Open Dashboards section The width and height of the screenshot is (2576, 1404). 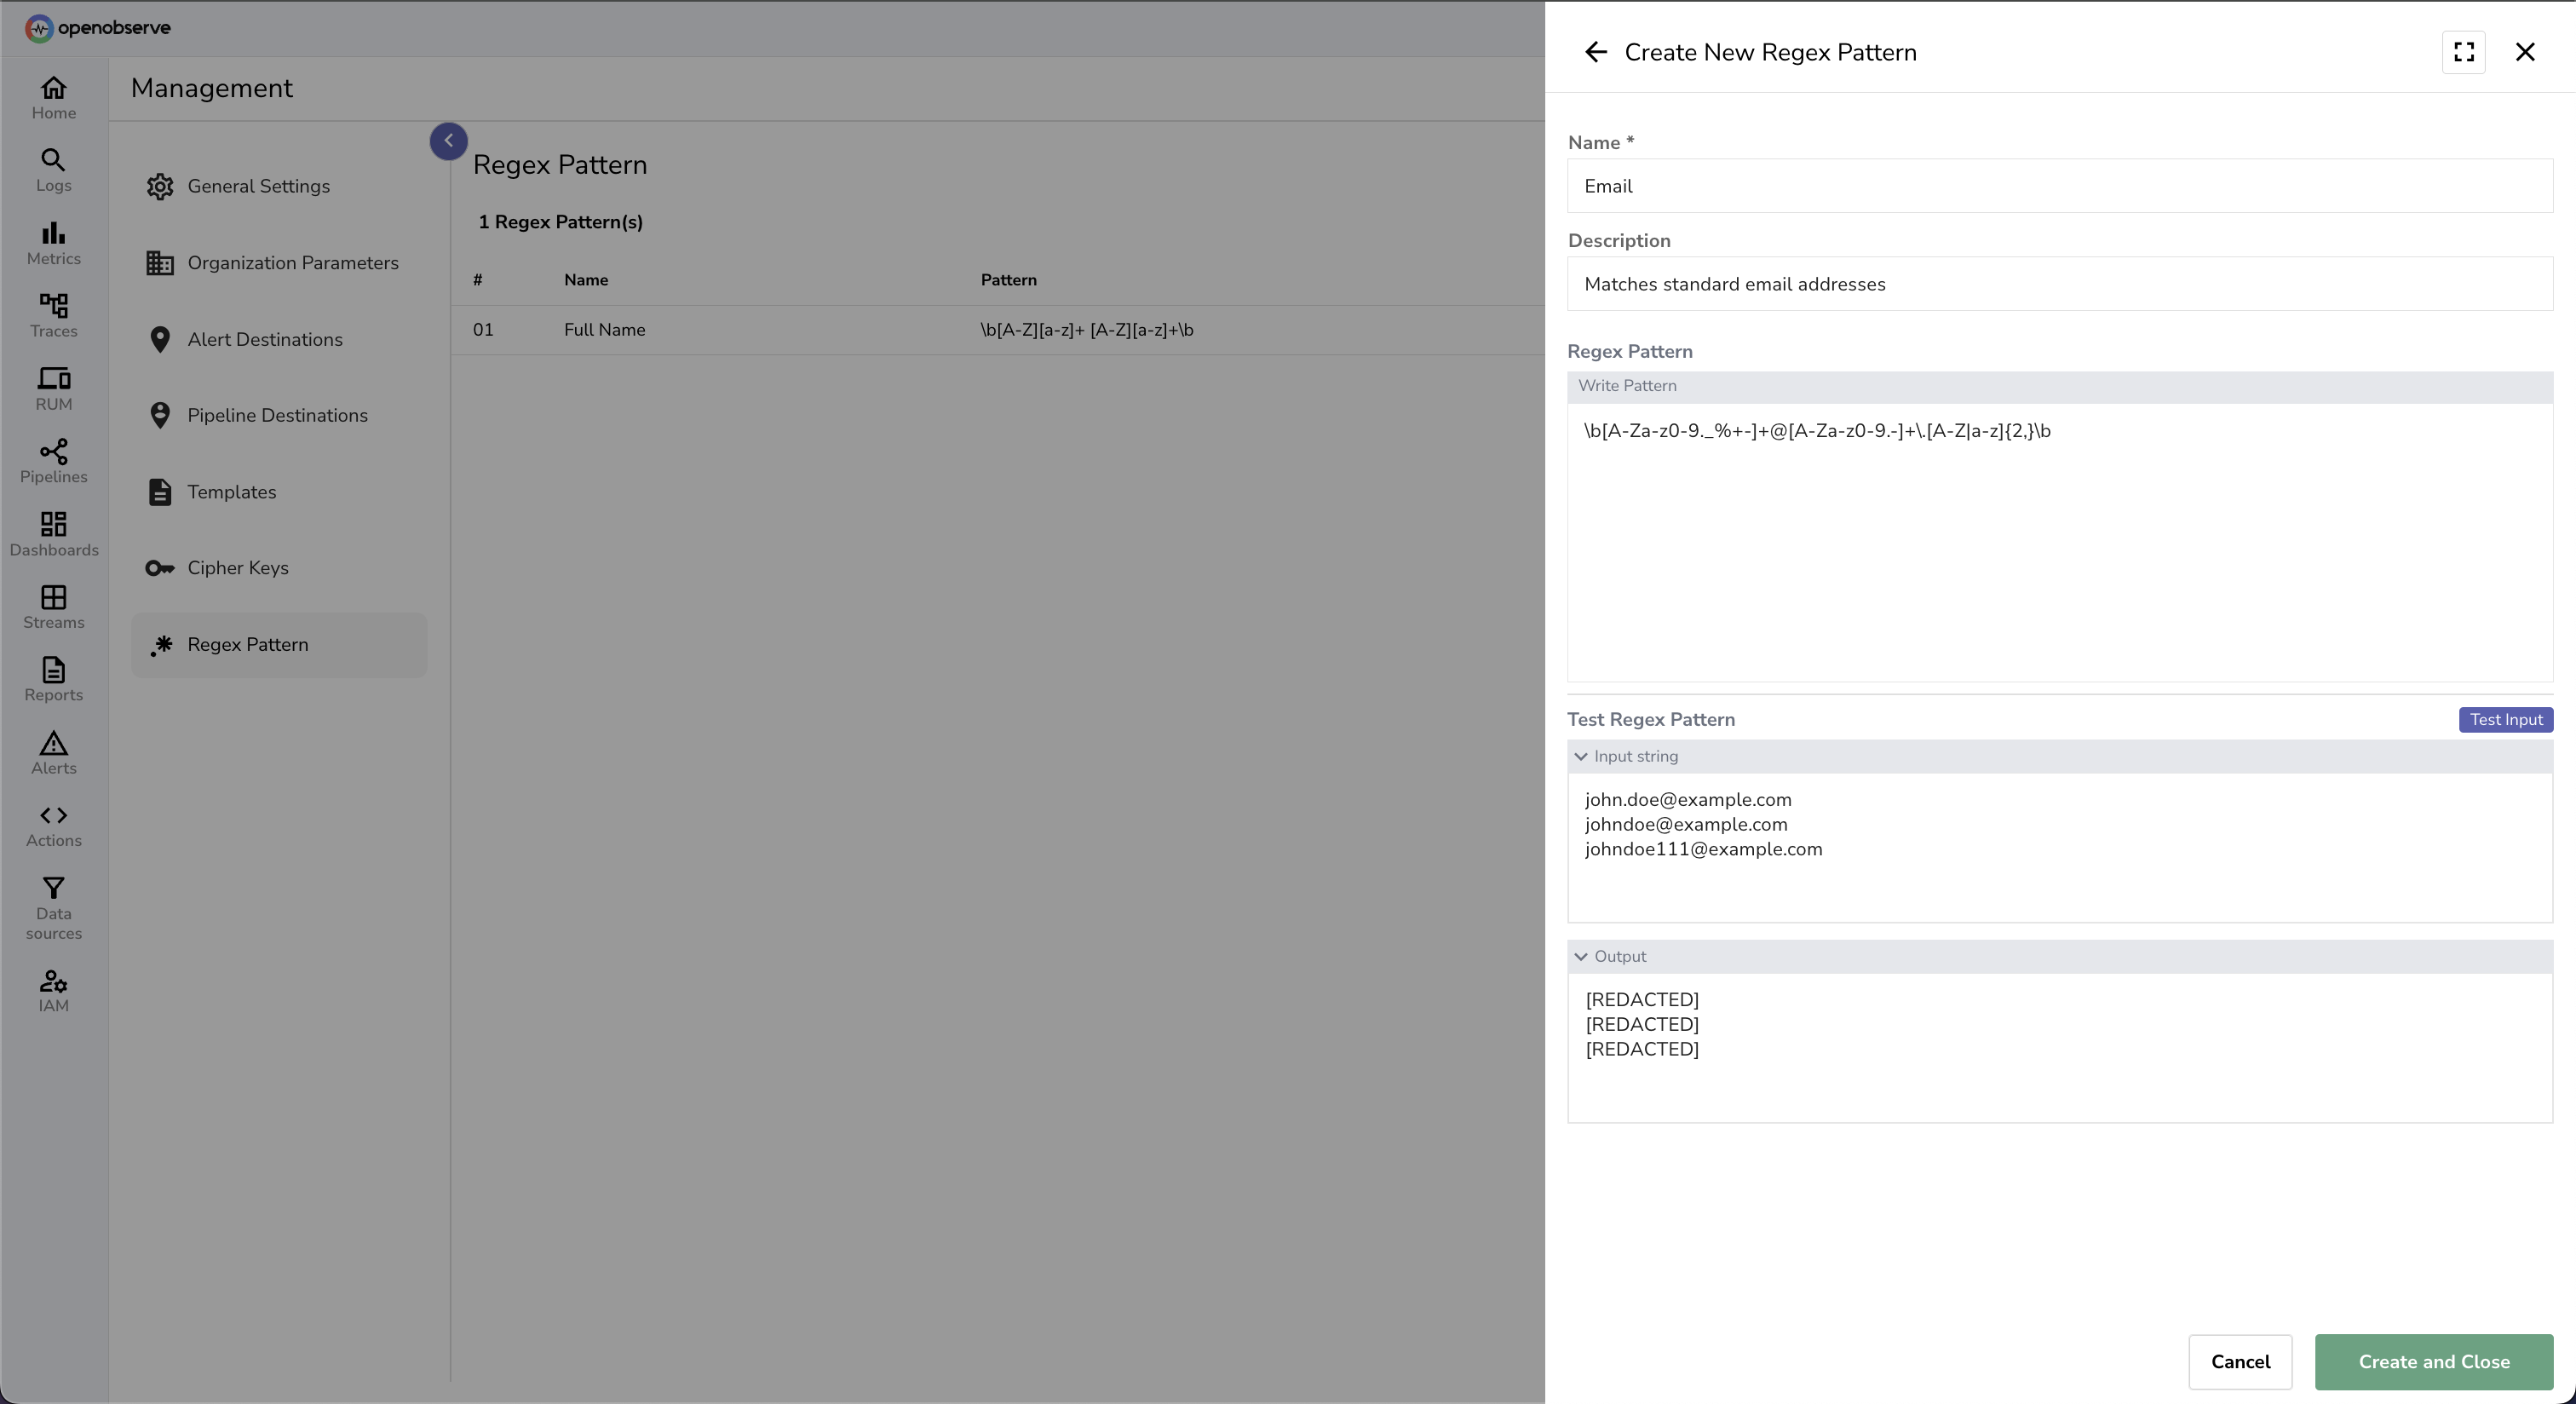(54, 535)
